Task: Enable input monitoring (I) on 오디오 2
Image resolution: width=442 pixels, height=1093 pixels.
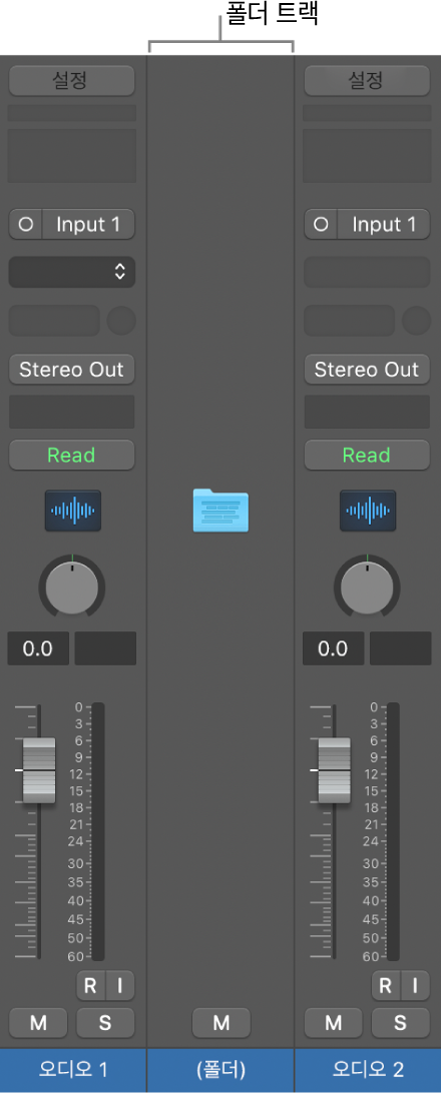Action: tap(416, 986)
